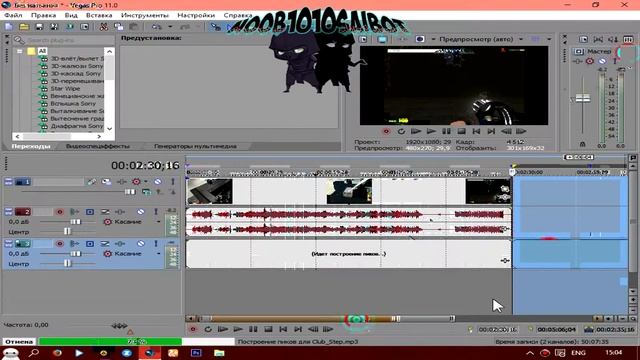
Task: Click the Cut scissors icon
Action: (x=104, y=27)
